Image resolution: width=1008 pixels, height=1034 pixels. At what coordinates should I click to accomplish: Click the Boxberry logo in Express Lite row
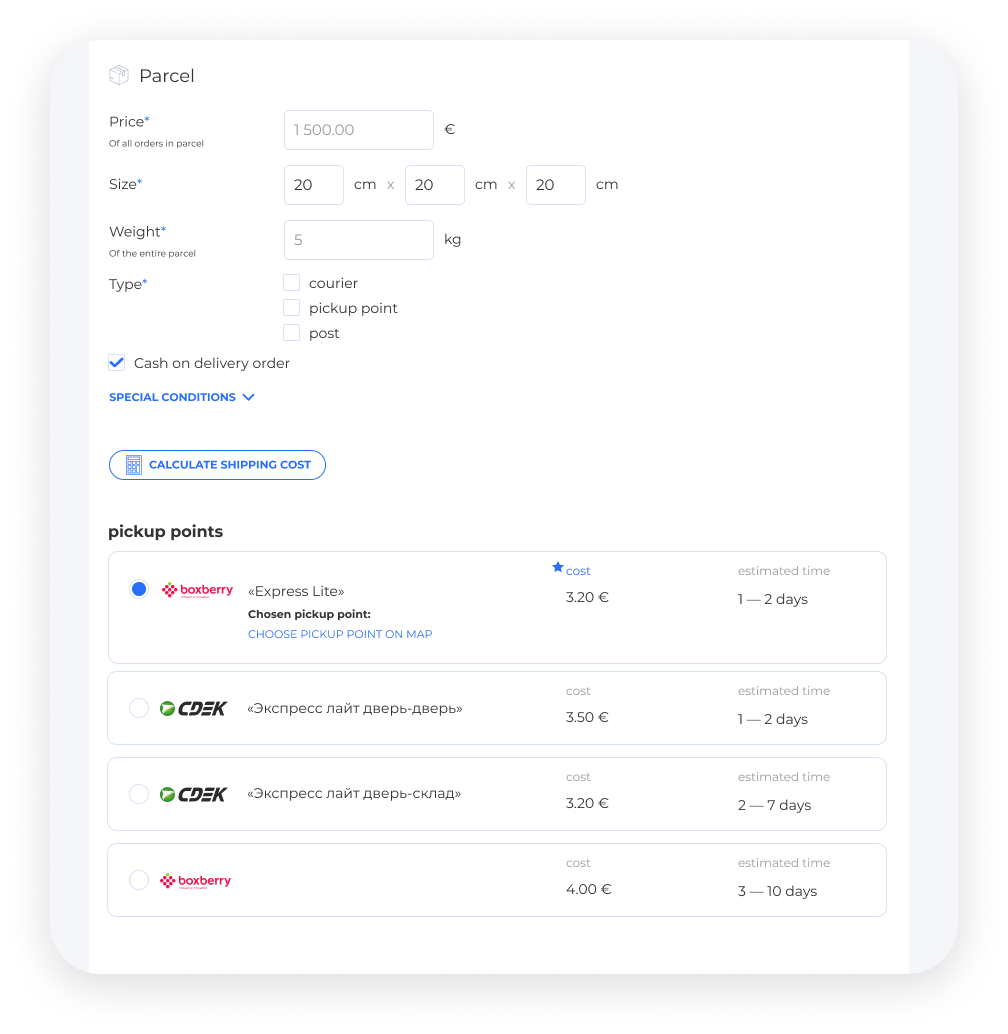coord(197,590)
